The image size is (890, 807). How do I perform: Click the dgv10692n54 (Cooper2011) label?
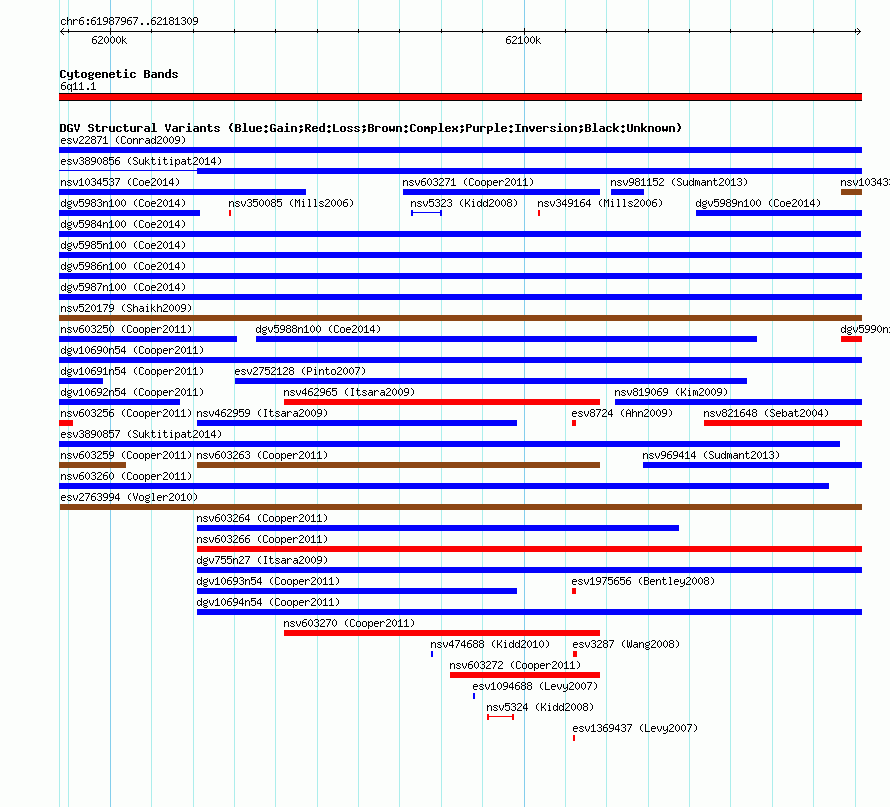coord(132,392)
